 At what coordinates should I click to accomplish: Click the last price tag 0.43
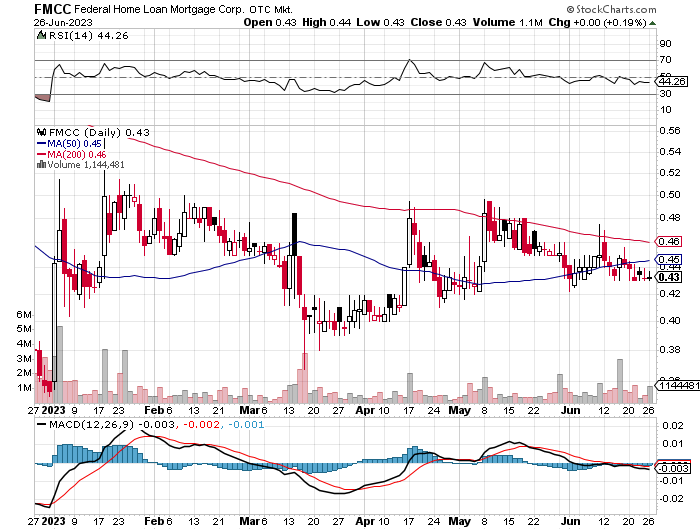668,277
